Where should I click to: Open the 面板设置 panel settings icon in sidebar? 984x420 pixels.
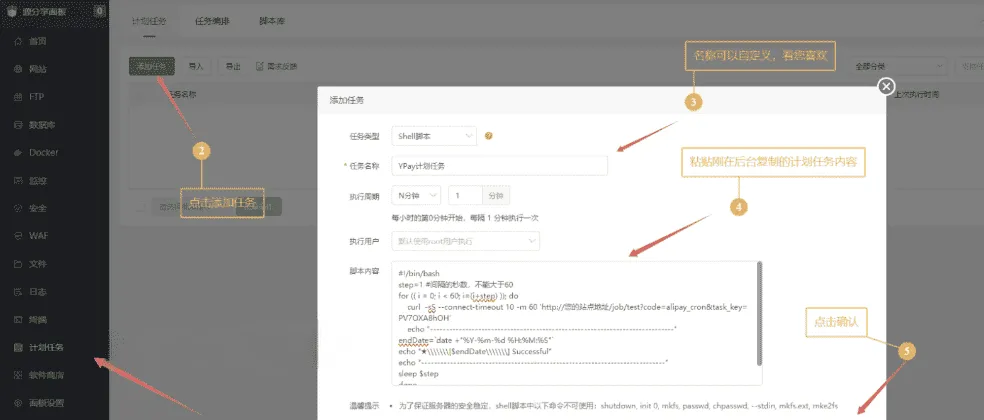tap(18, 402)
